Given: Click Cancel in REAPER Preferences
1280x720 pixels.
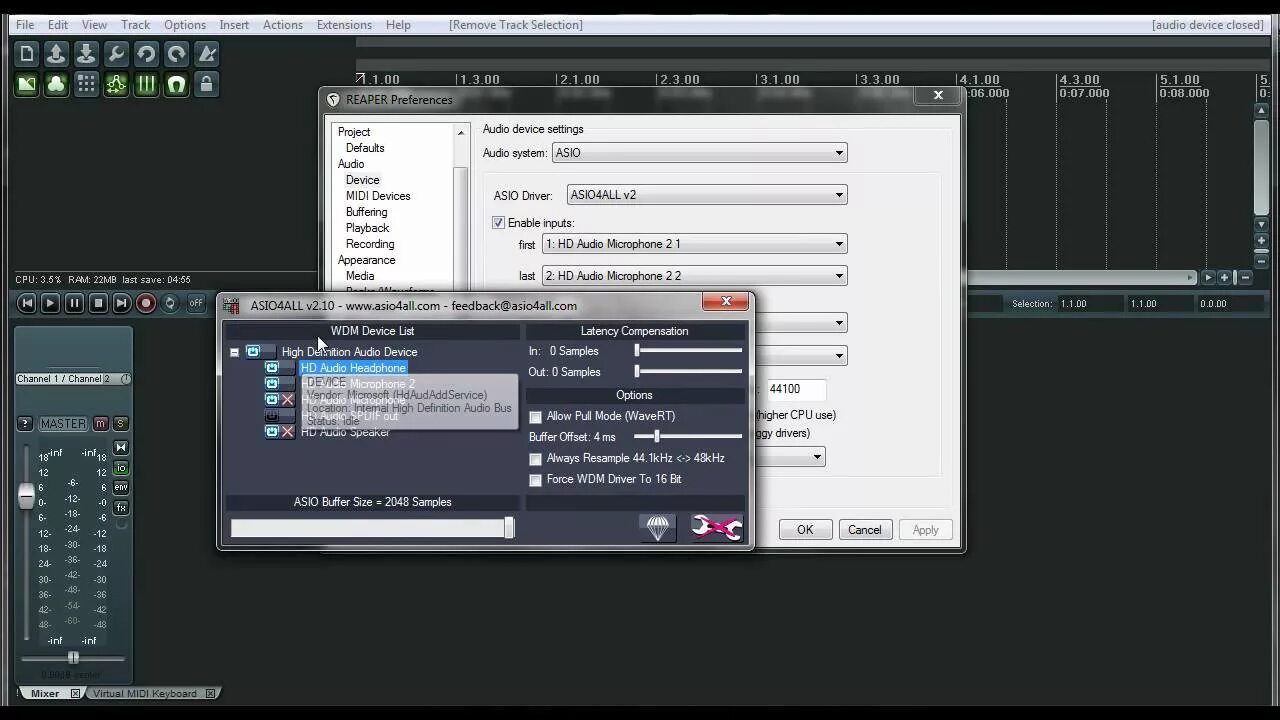Looking at the screenshot, I should [x=865, y=530].
